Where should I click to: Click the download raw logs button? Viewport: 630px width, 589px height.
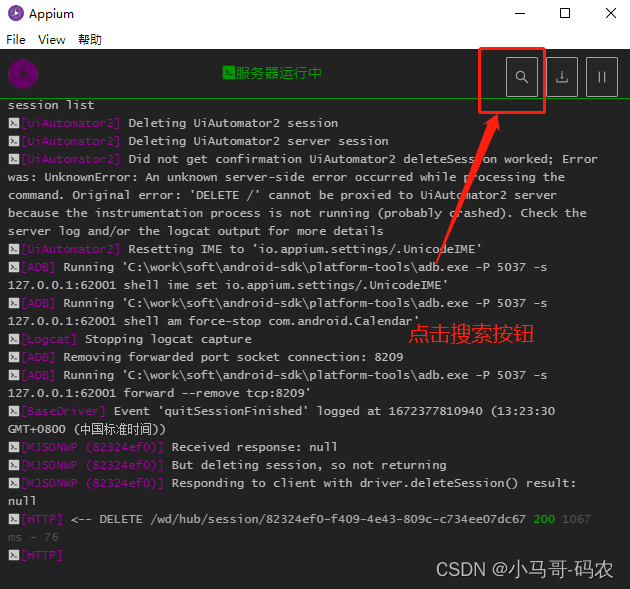pyautogui.click(x=562, y=77)
